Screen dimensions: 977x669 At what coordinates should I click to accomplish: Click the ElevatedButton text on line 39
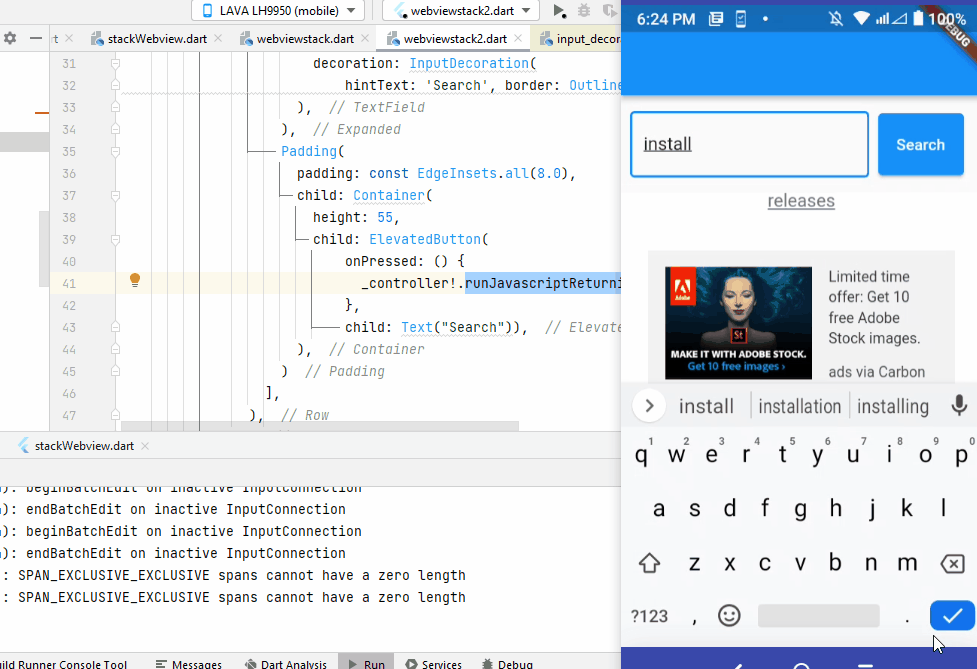coord(425,240)
